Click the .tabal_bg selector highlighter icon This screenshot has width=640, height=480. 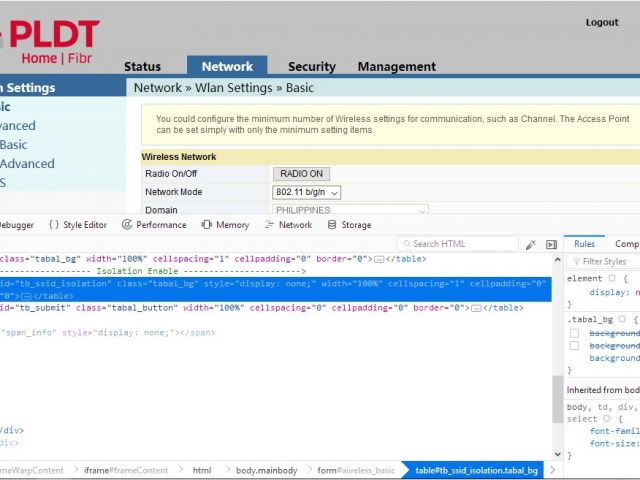point(621,320)
